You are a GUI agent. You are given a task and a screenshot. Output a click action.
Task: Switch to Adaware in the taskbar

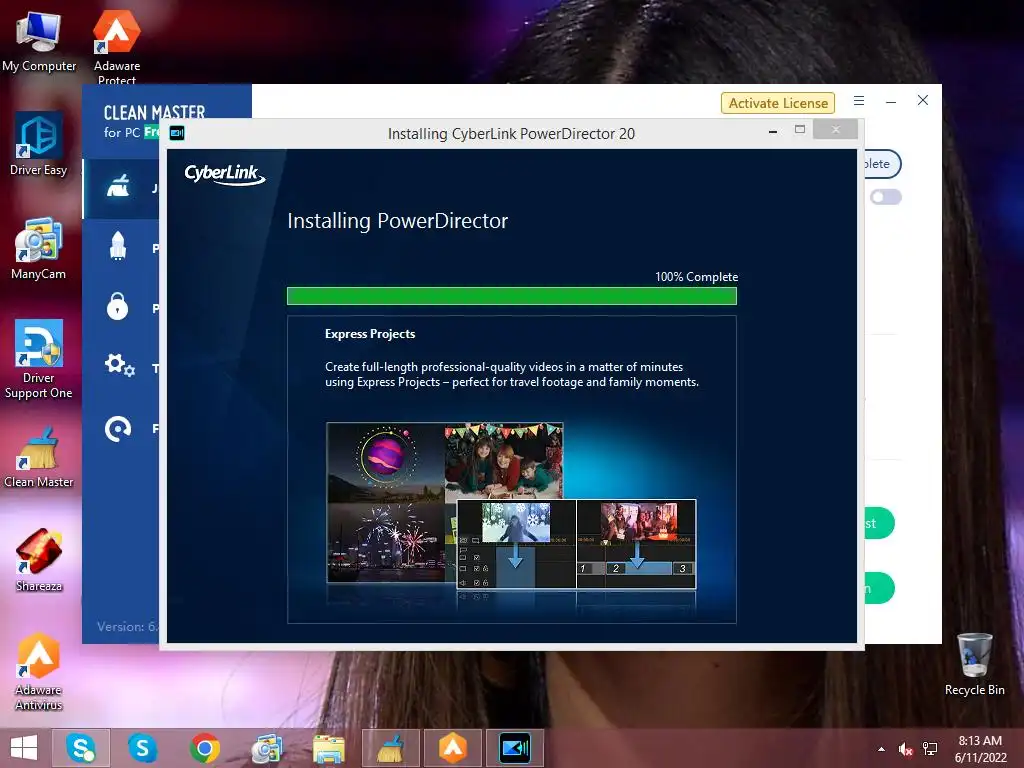(x=453, y=748)
